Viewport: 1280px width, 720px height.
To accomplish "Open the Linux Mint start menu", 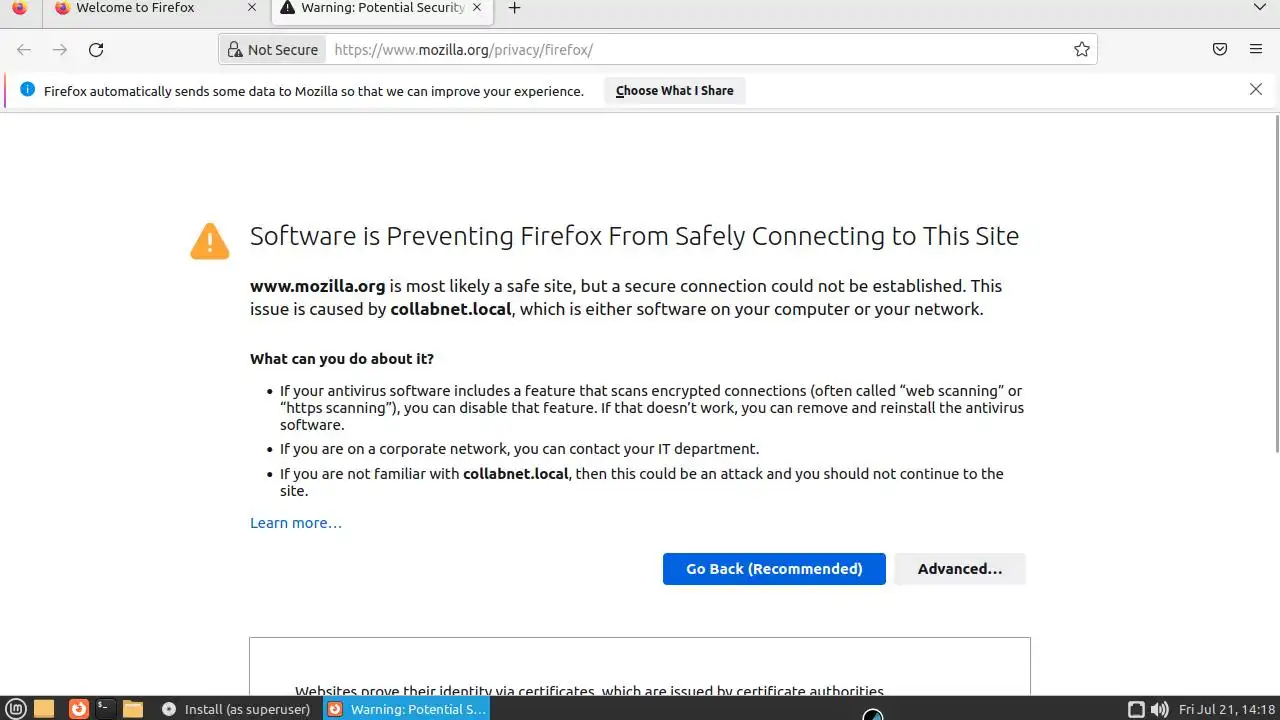I will pos(16,709).
